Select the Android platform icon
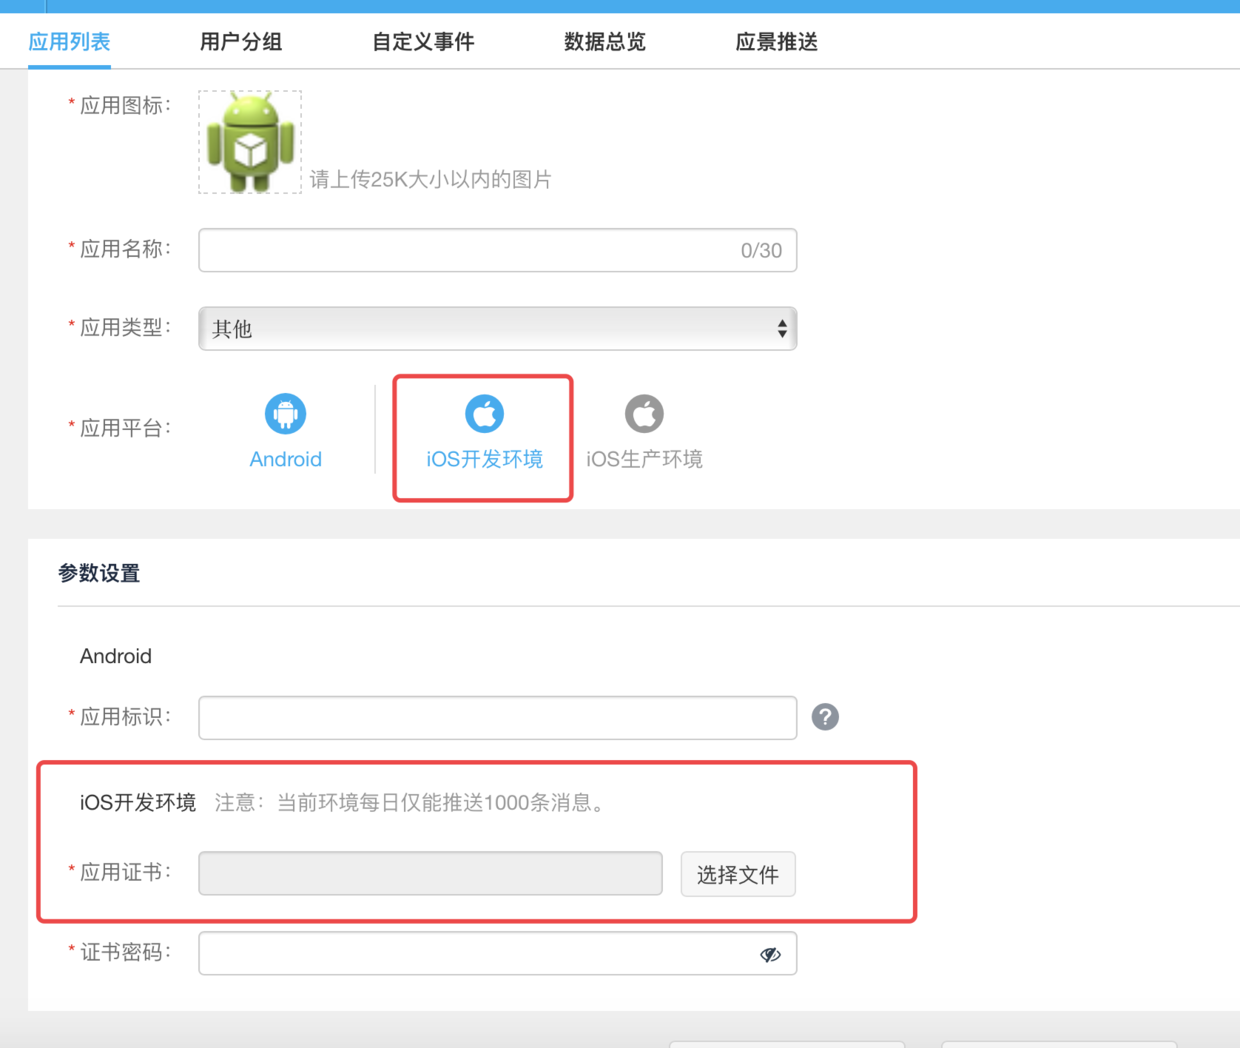Image resolution: width=1240 pixels, height=1048 pixels. 285,430
